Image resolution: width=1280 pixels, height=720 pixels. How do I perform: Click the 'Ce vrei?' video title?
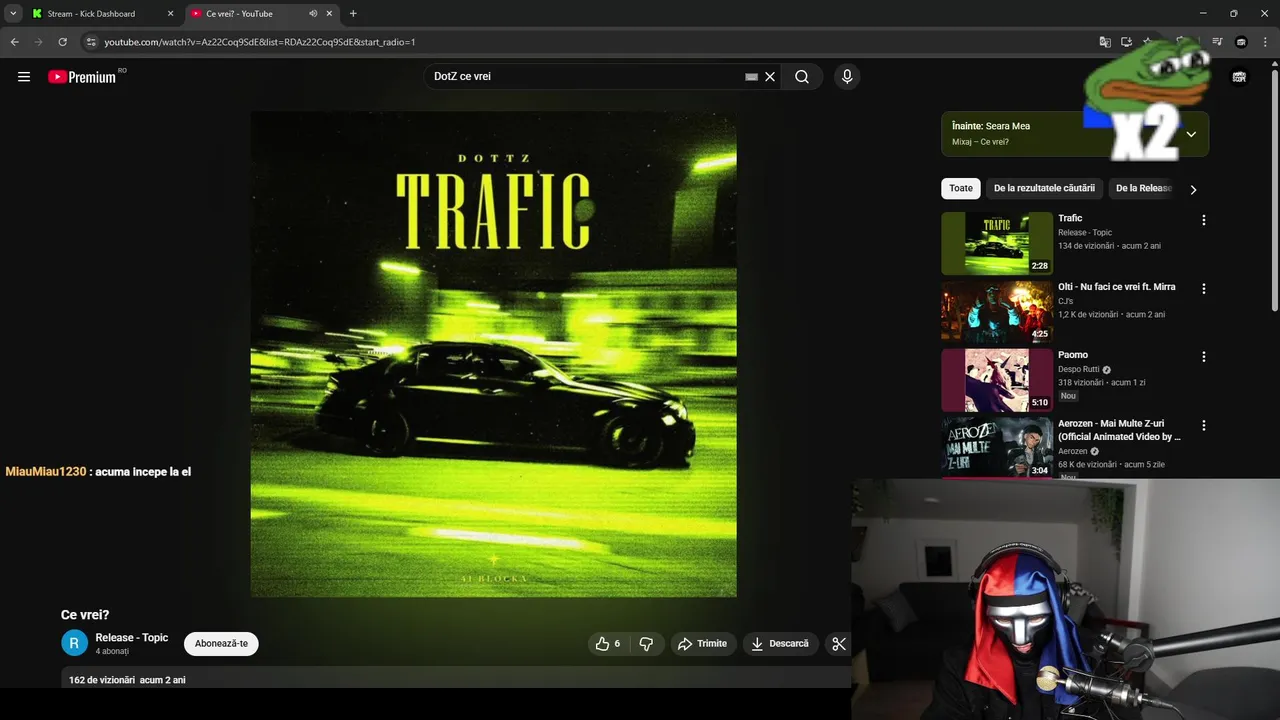pos(85,615)
